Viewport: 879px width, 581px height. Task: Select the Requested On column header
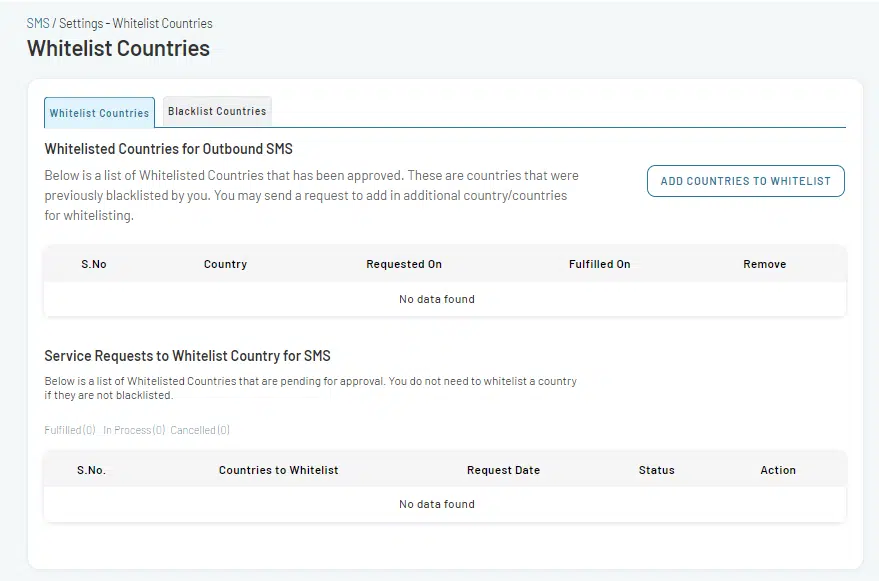coord(404,264)
